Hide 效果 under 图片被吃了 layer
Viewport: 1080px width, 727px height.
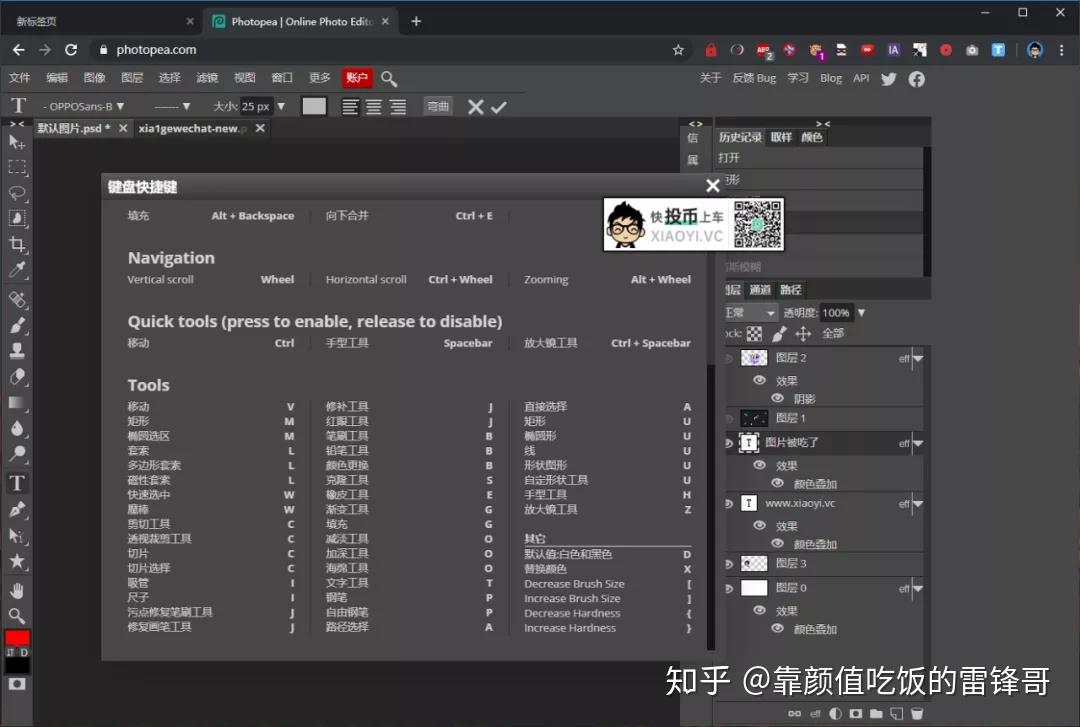tap(760, 465)
